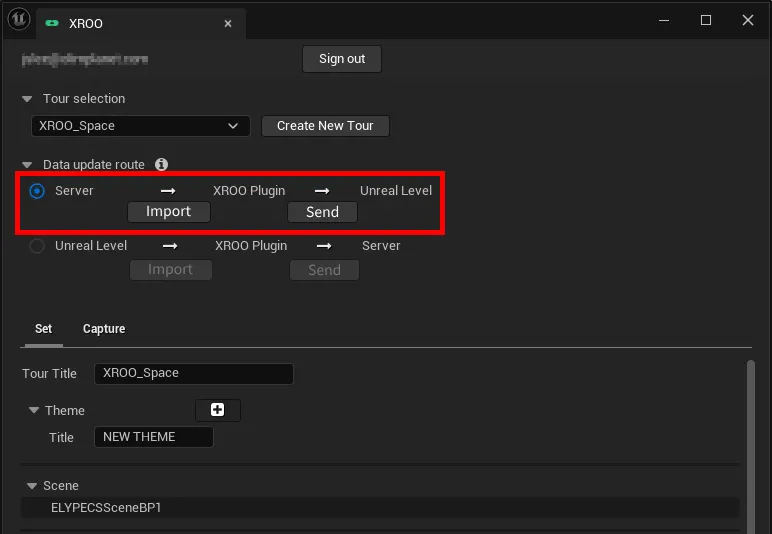Maximize the XROO window
Image resolution: width=772 pixels, height=534 pixels.
tap(706, 20)
